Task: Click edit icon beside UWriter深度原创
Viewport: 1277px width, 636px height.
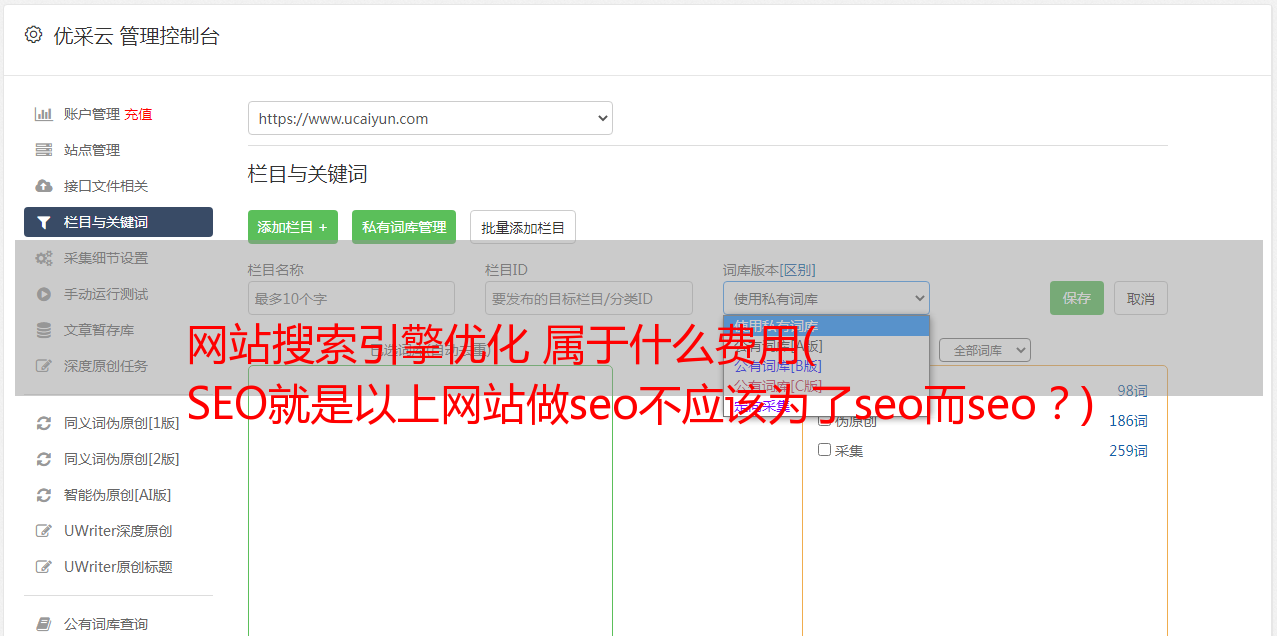Action: coord(44,531)
